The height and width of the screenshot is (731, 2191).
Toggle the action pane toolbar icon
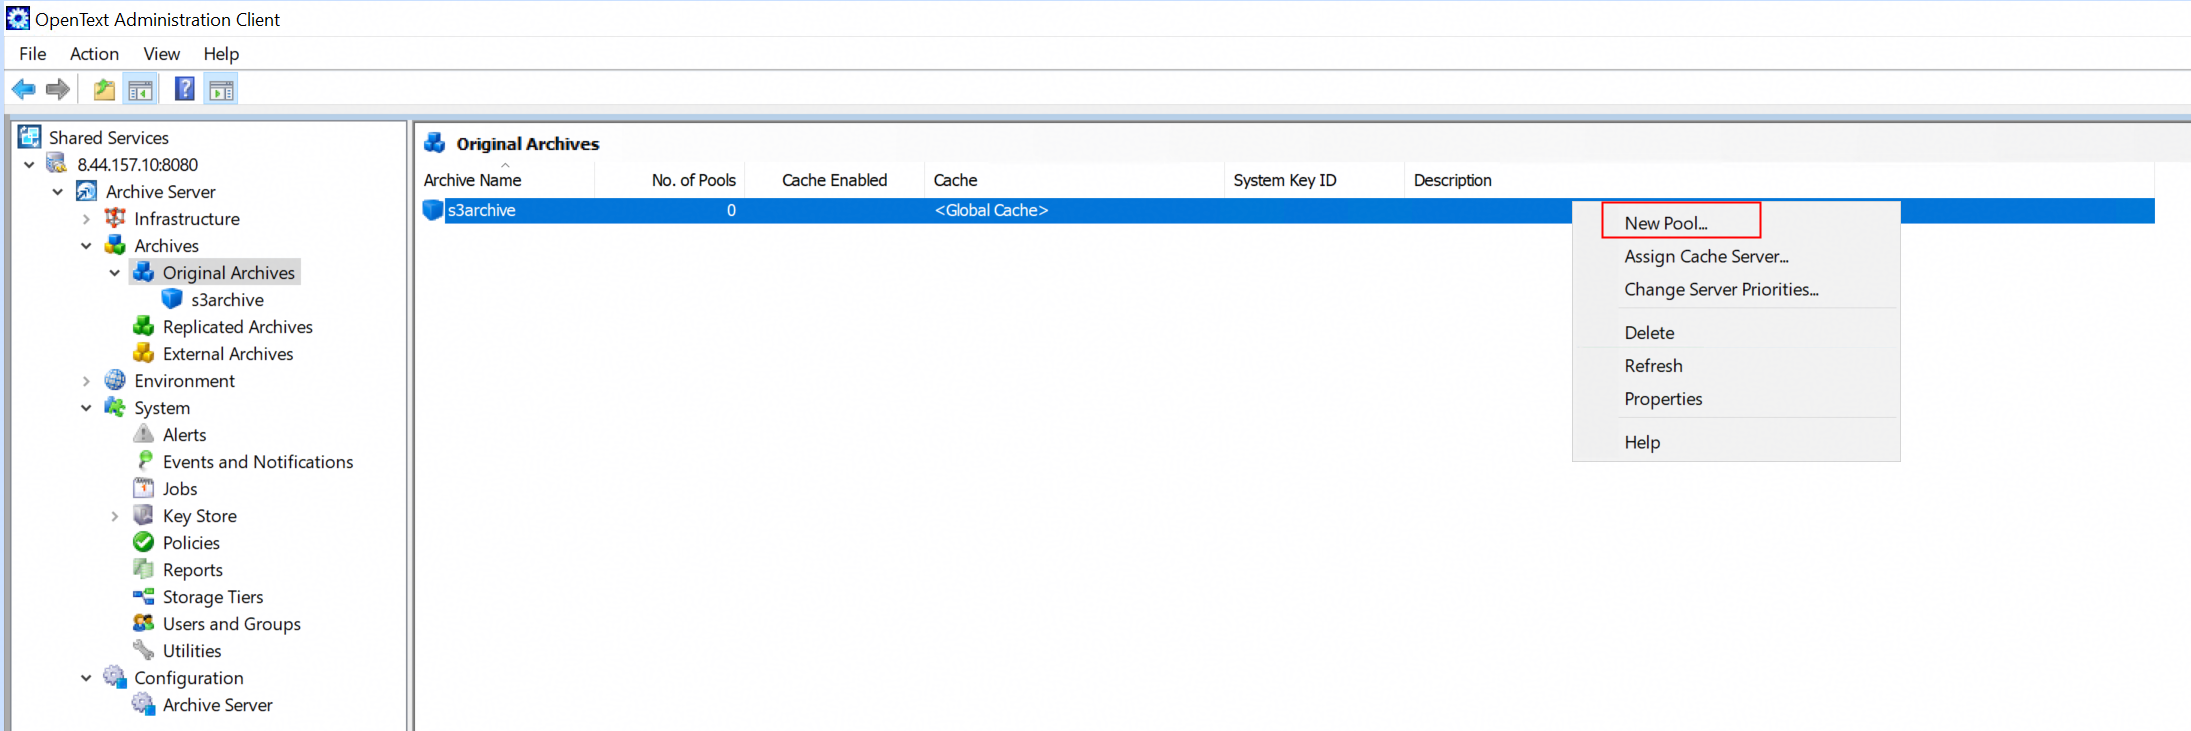point(221,90)
